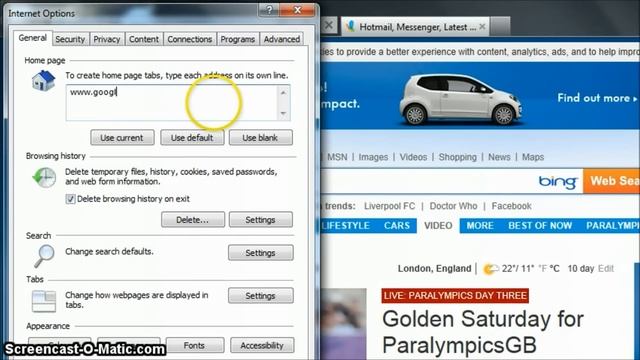Open Browsing history Settings button
640x360 pixels.
[x=260, y=220]
